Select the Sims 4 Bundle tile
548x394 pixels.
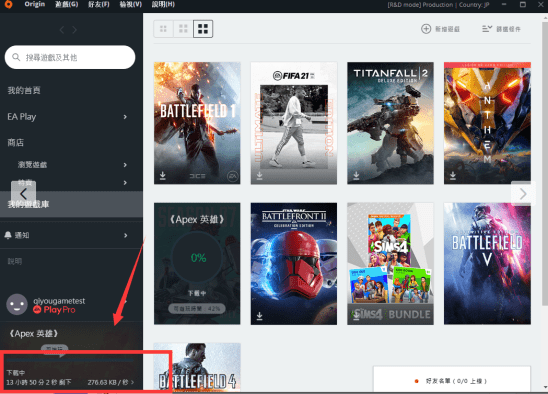tap(390, 264)
